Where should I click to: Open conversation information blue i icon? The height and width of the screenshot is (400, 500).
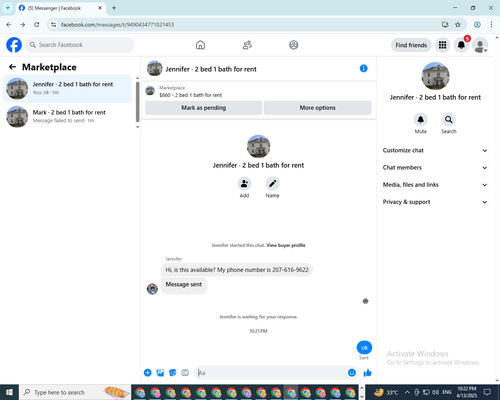(x=364, y=68)
